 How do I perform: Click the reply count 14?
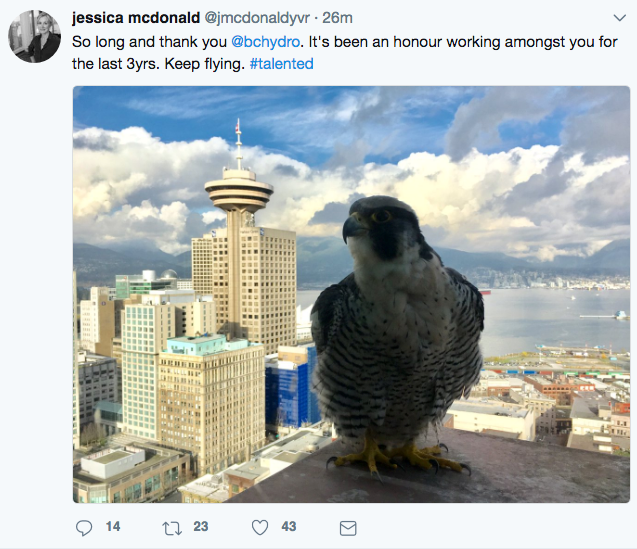113,527
